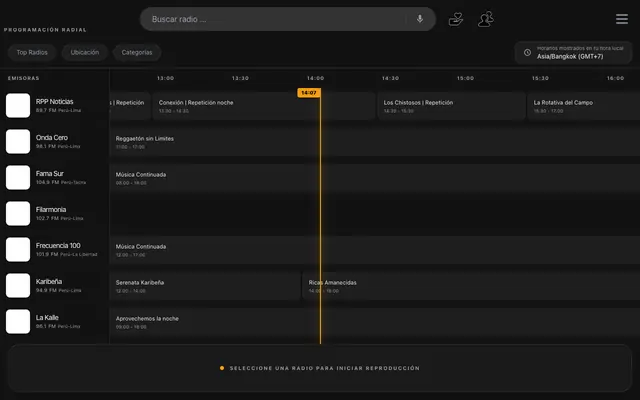Open Fama Sur's Música Continuada block
The width and height of the screenshot is (640, 400).
pos(375,178)
